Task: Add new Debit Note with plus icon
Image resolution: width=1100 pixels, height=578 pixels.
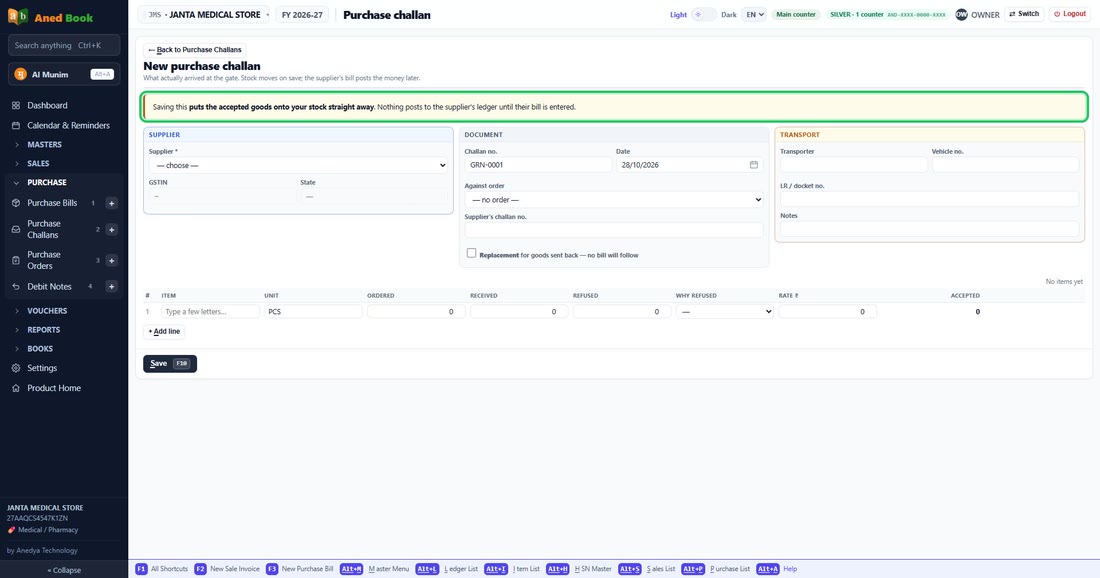Action: (111, 286)
